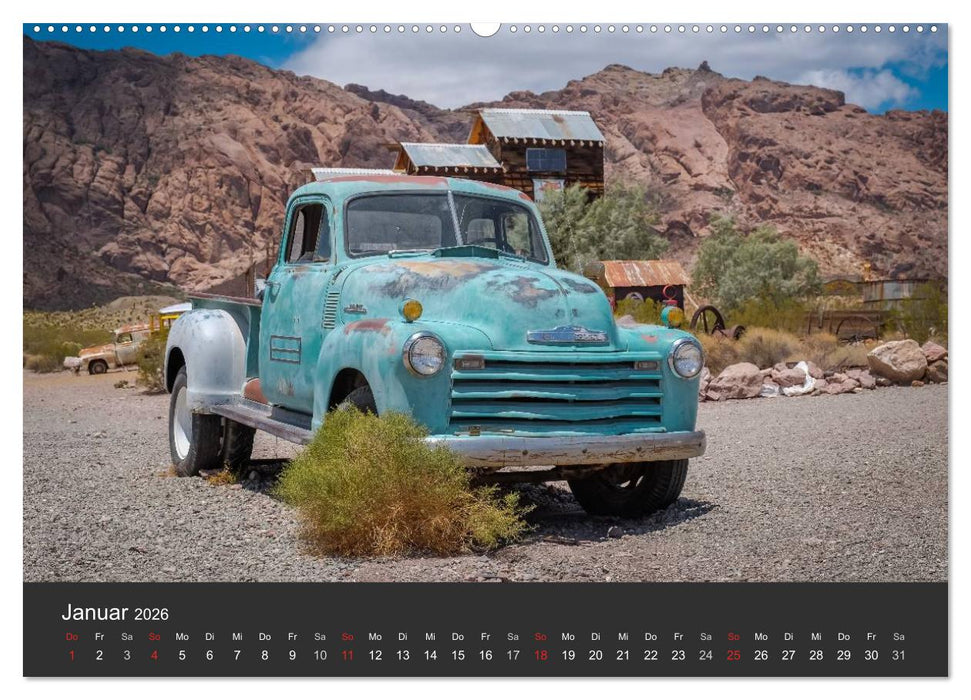Open the year 2026 label
Screen dimensions: 971x700
(152, 612)
